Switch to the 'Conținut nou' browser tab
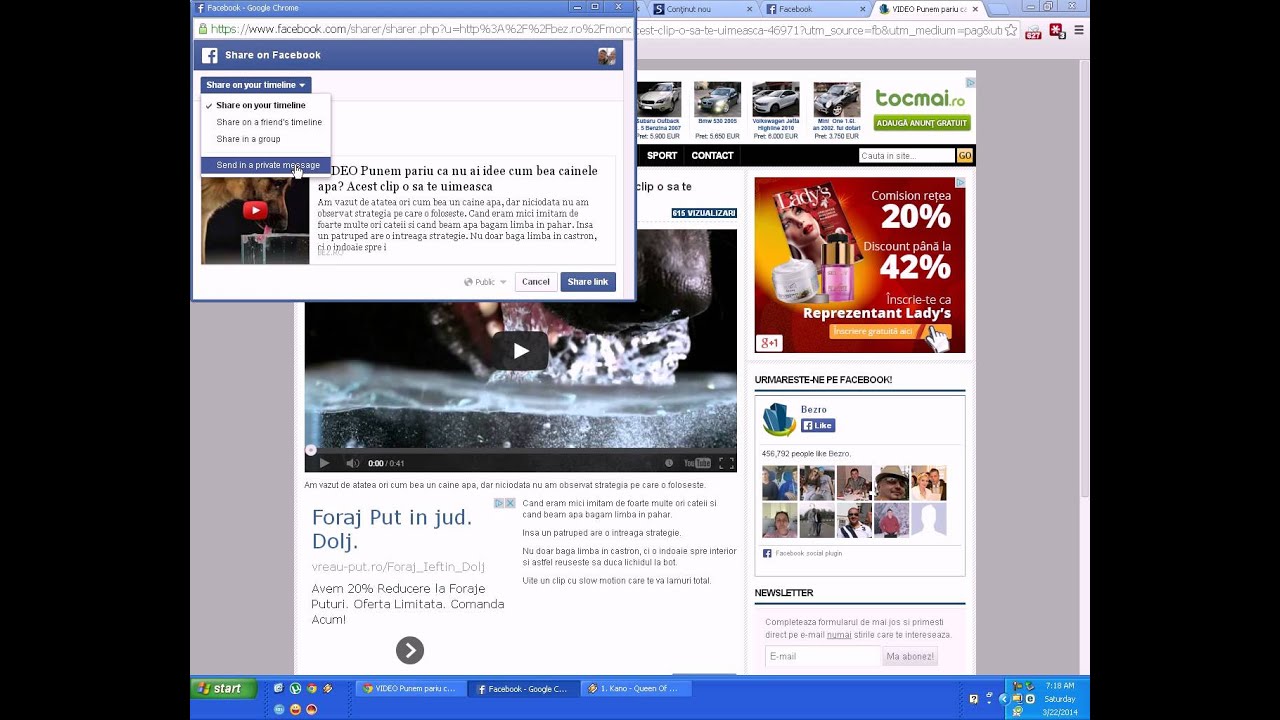This screenshot has width=1280, height=720. click(702, 9)
